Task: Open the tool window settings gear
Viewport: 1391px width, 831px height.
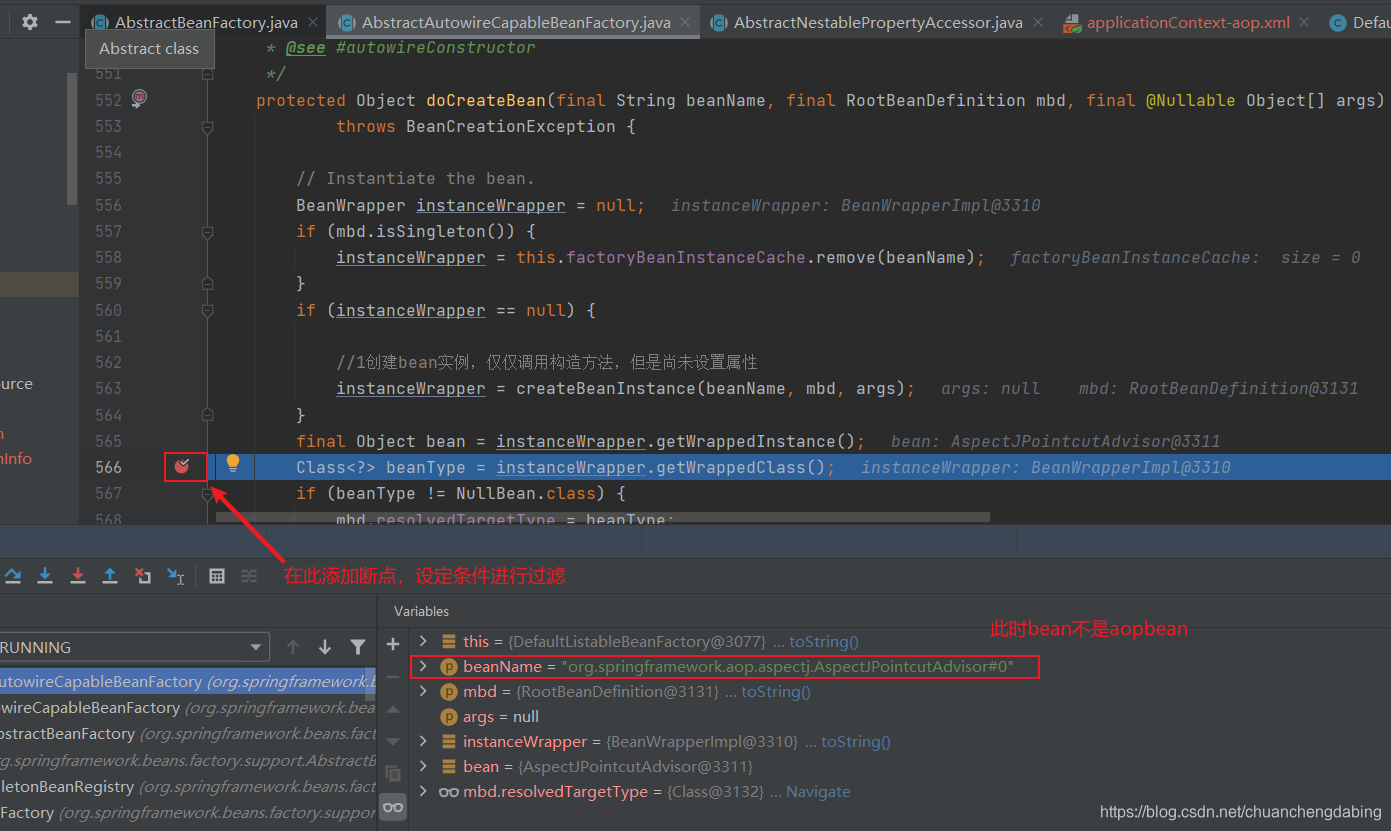Action: point(30,21)
